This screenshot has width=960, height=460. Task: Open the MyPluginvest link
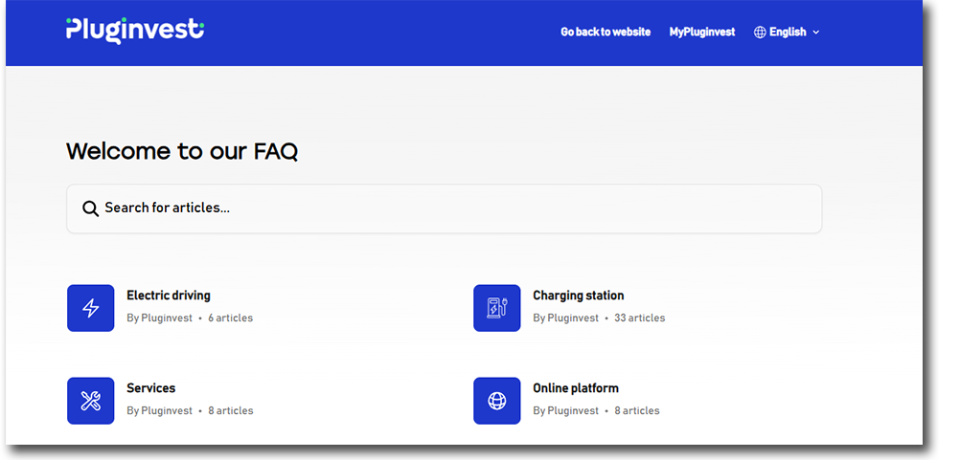[x=702, y=32]
